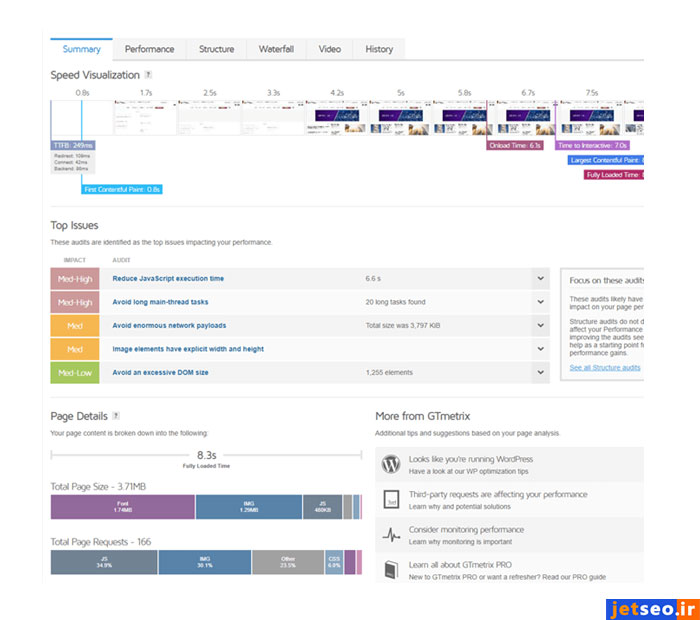This screenshot has height=620, width=700.
Task: Click the third-party requests icon
Action: coord(391,500)
